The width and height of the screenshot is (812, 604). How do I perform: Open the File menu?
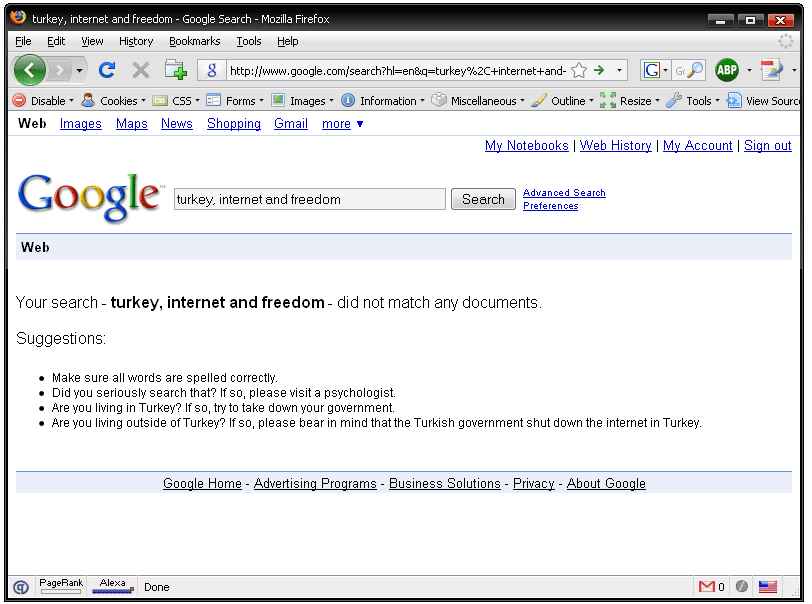point(23,41)
